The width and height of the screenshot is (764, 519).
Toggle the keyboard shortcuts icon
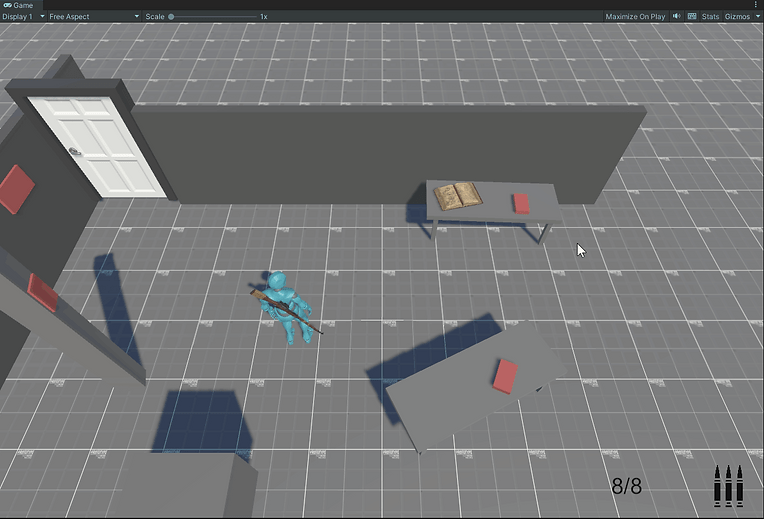691,16
